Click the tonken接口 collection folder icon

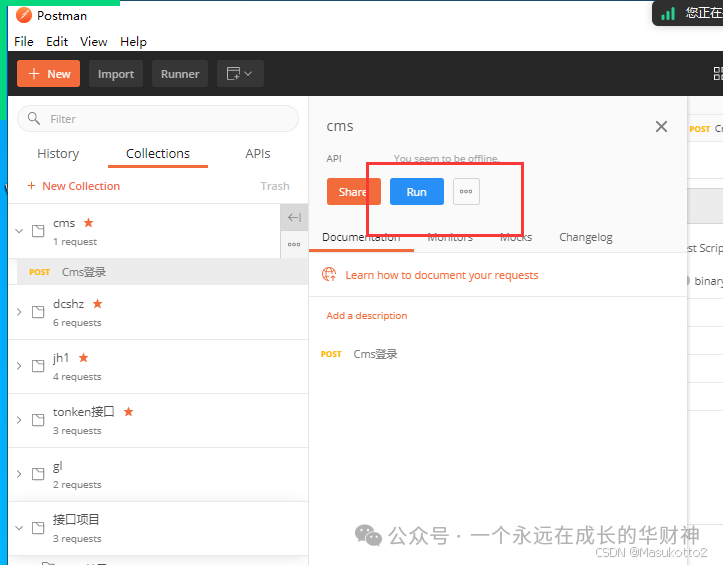click(x=38, y=420)
